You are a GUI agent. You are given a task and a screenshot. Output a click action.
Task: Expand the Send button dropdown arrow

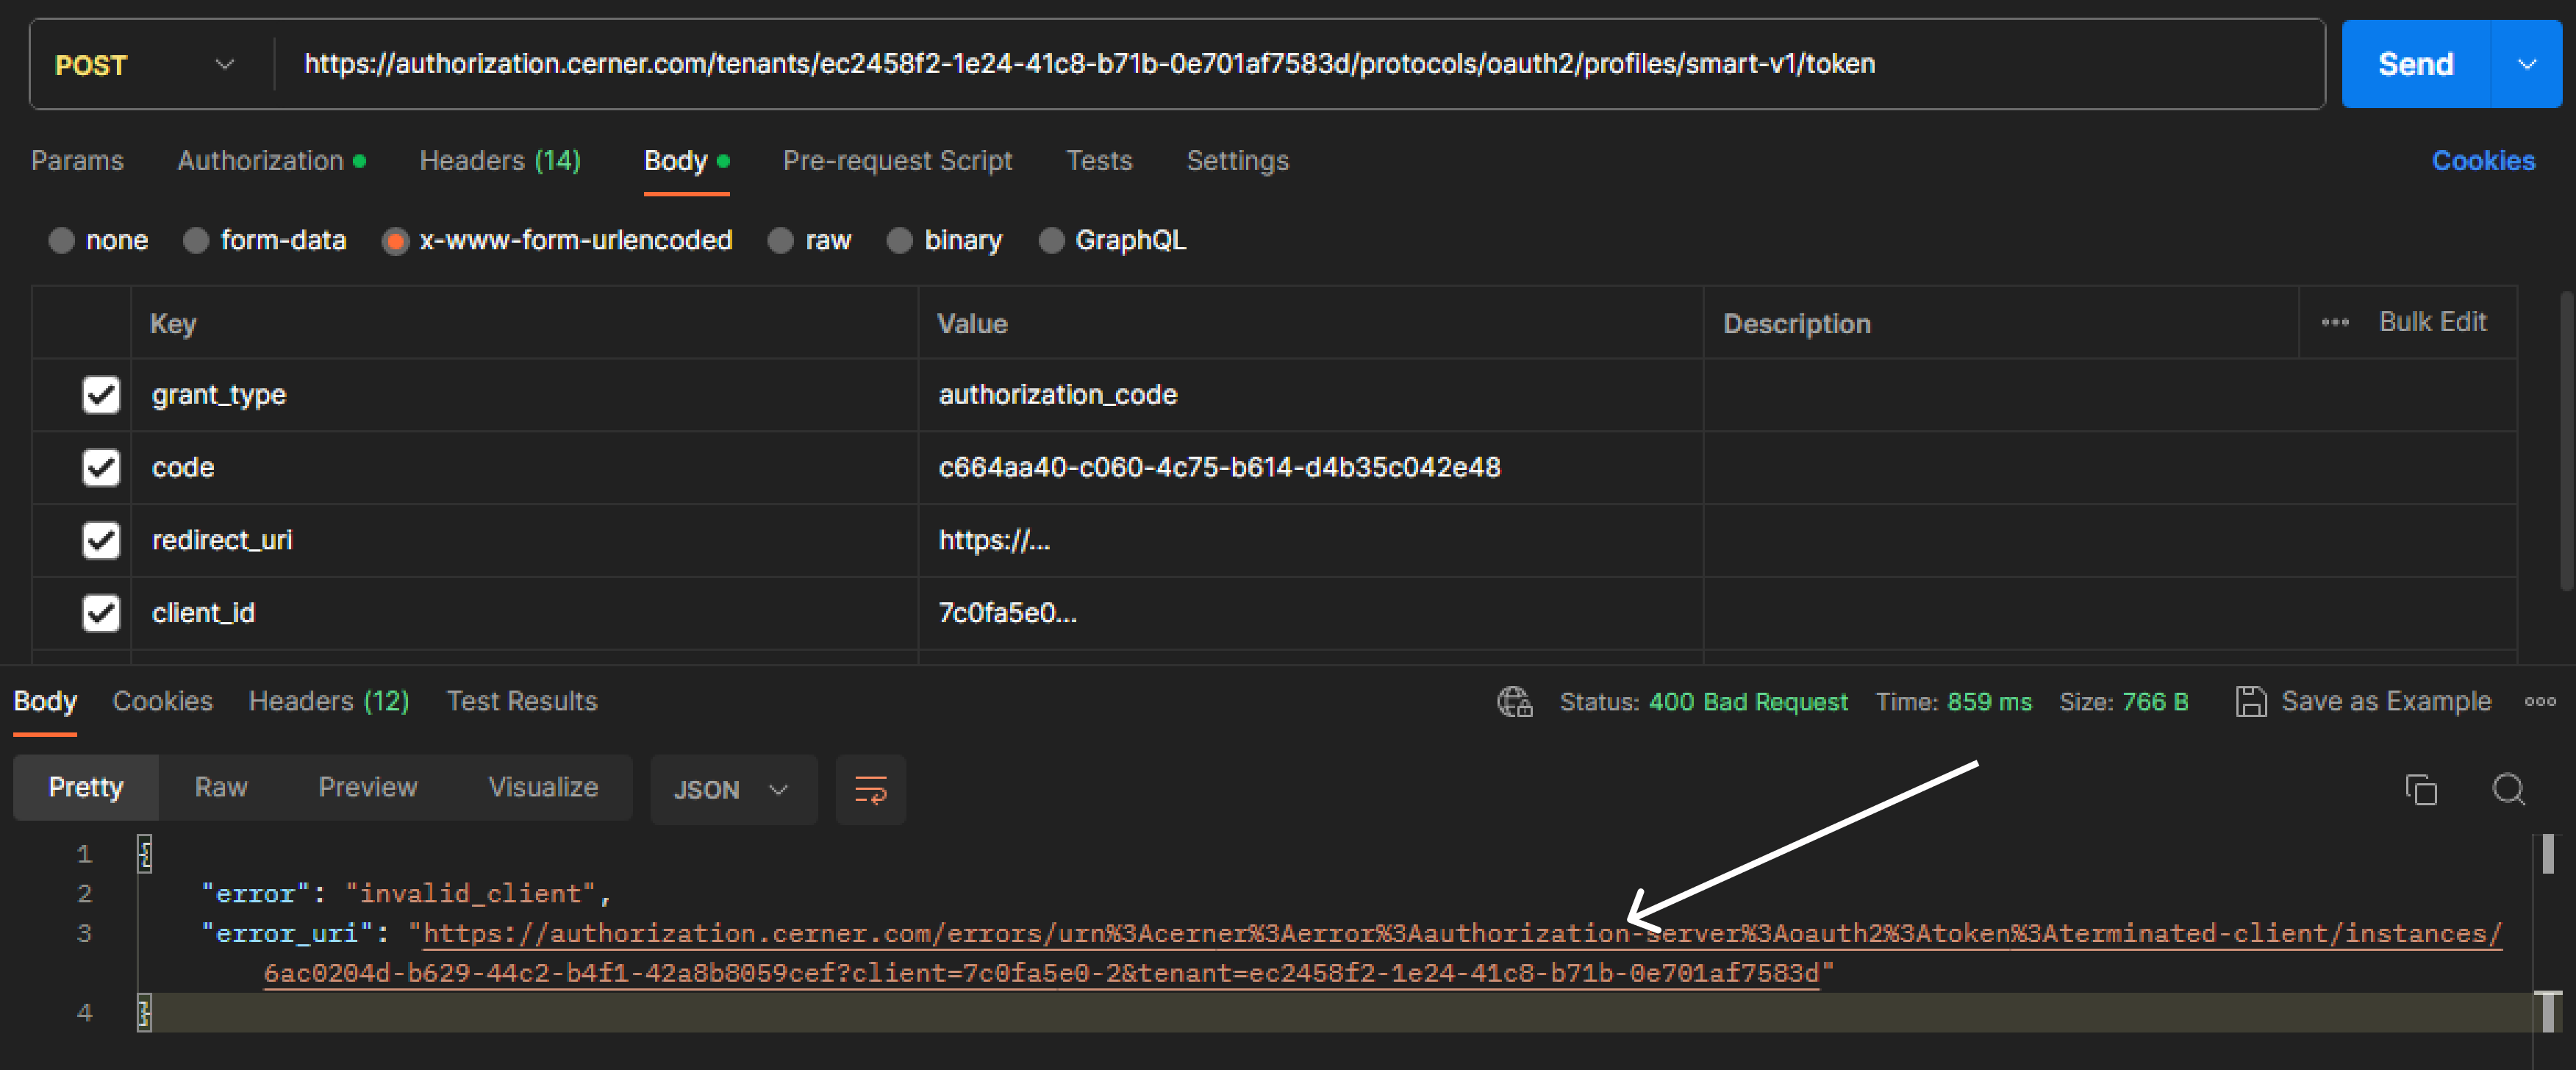pos(2526,65)
